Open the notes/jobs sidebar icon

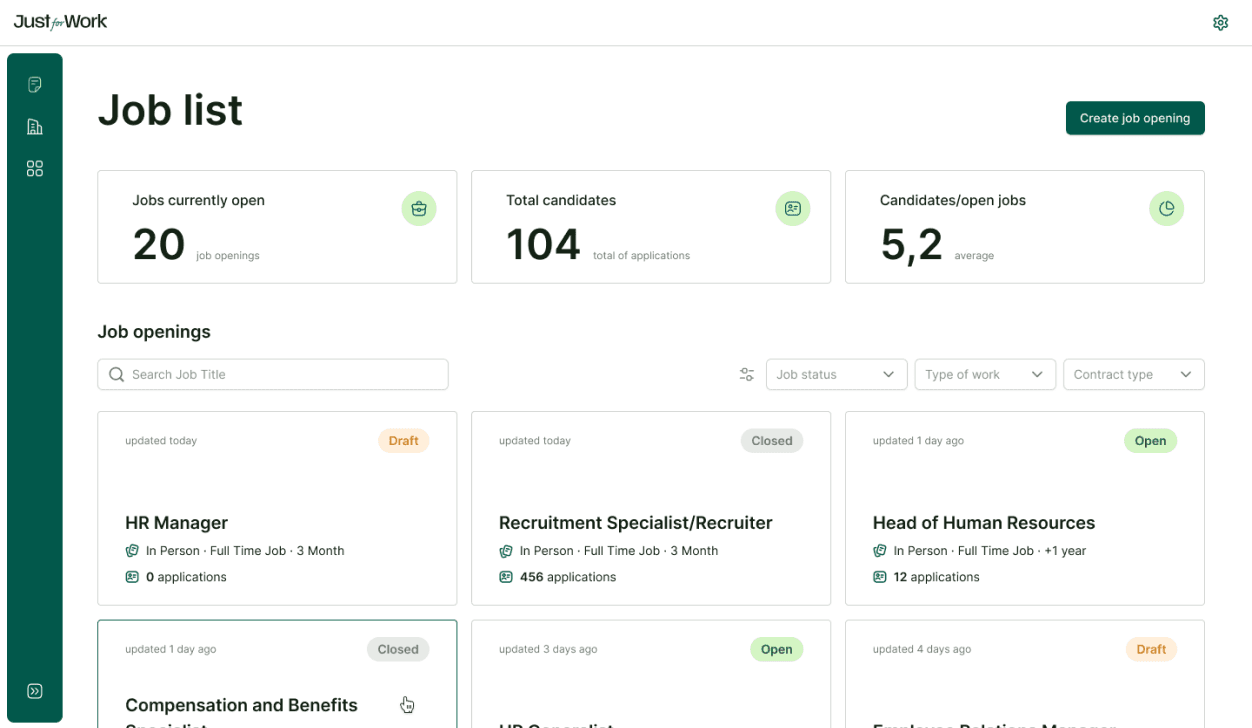(35, 84)
